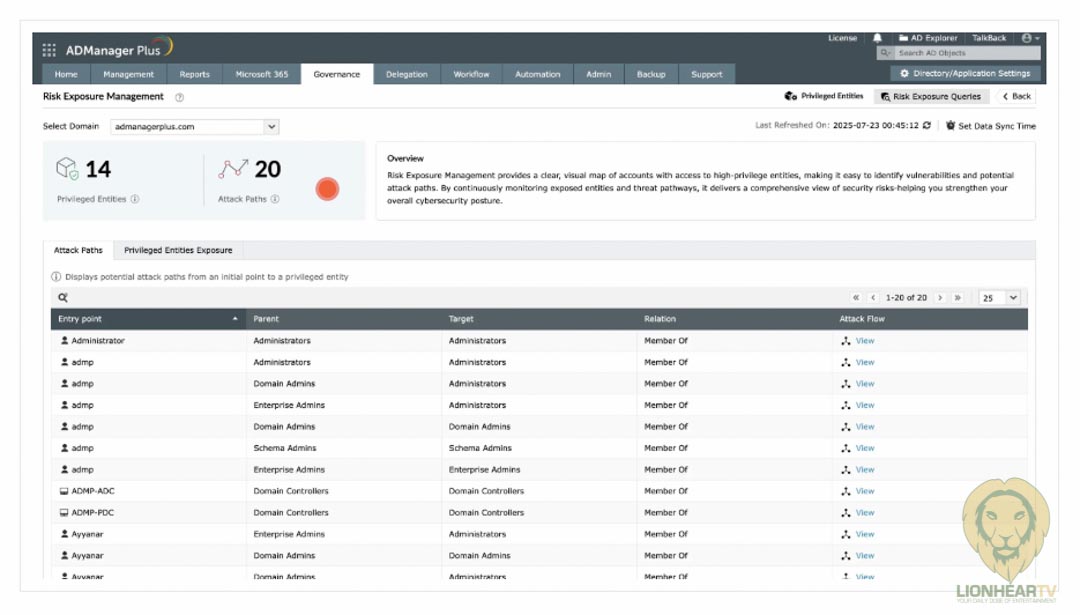Click info icon beside Privileged Entities count

(135, 199)
